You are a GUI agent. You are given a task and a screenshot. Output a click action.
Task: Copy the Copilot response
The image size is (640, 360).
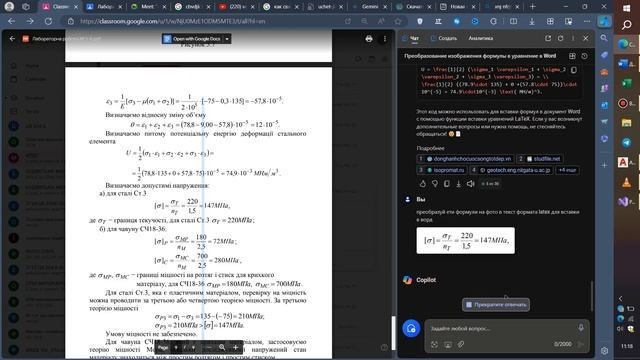tap(447, 184)
